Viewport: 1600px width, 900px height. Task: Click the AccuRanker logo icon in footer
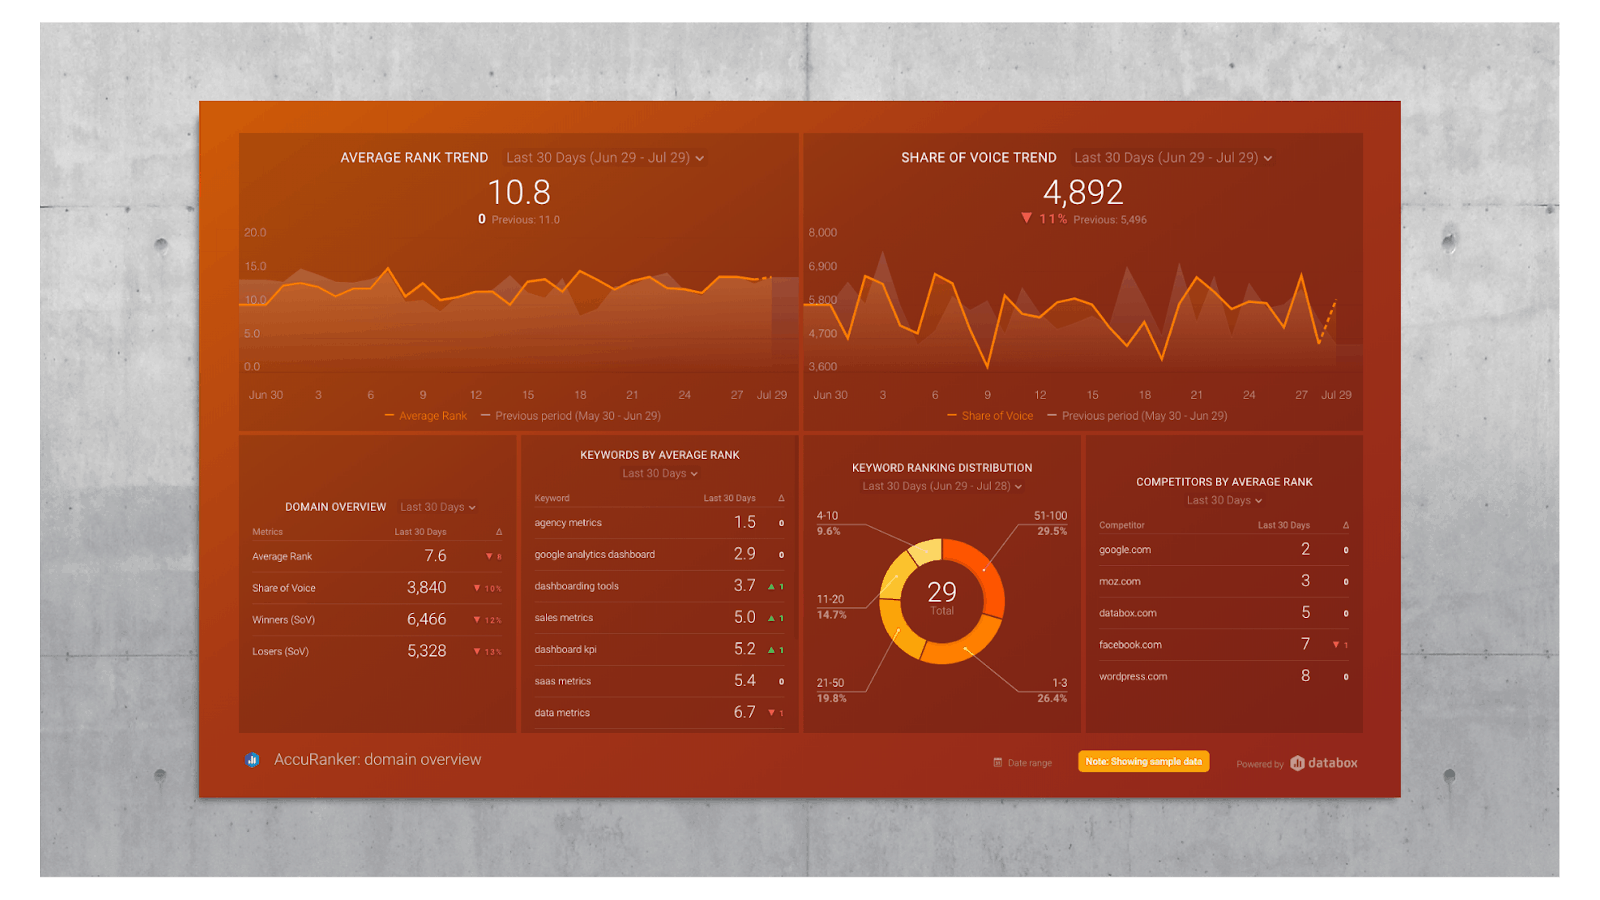coord(253,760)
